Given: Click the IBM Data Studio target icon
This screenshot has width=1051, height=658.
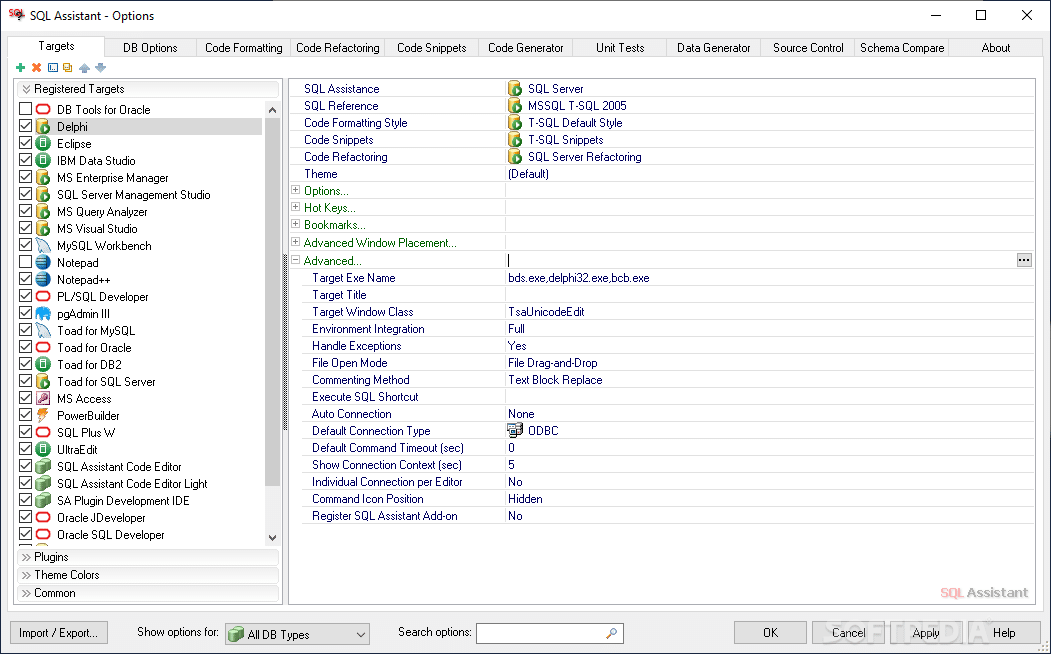Looking at the screenshot, I should 43,160.
